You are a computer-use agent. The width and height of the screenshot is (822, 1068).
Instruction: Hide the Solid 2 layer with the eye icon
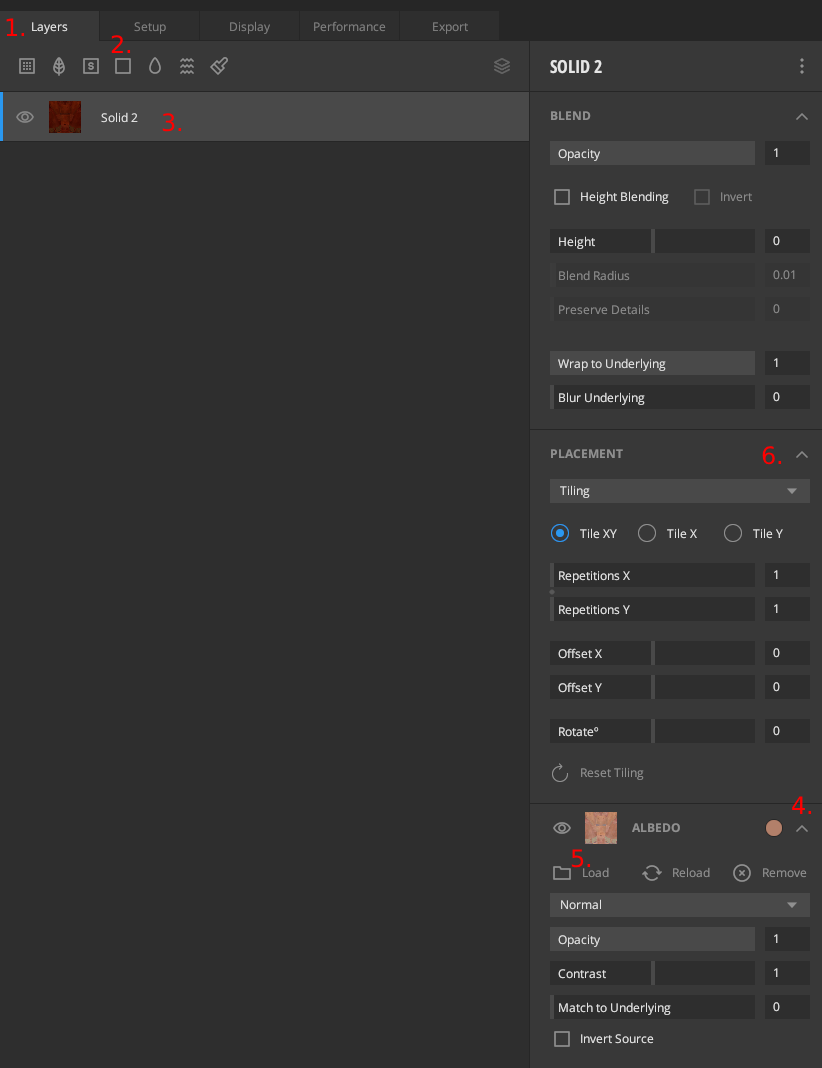pyautogui.click(x=25, y=117)
